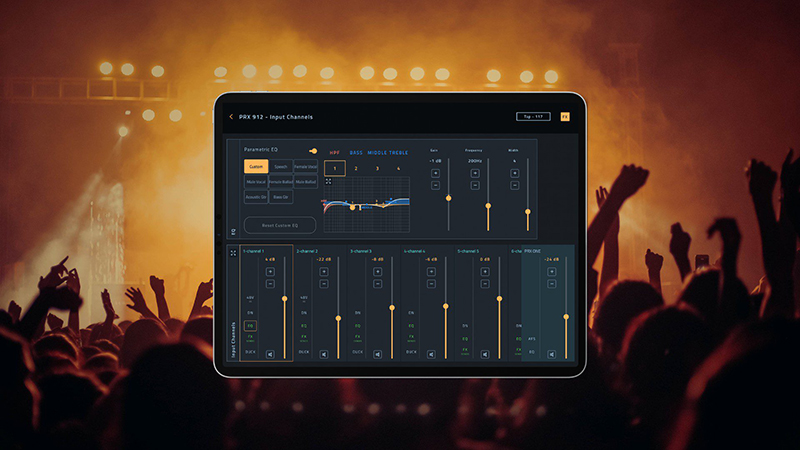Mute the PRX ONE channel speaker icon
The image size is (800, 450).
coord(552,354)
